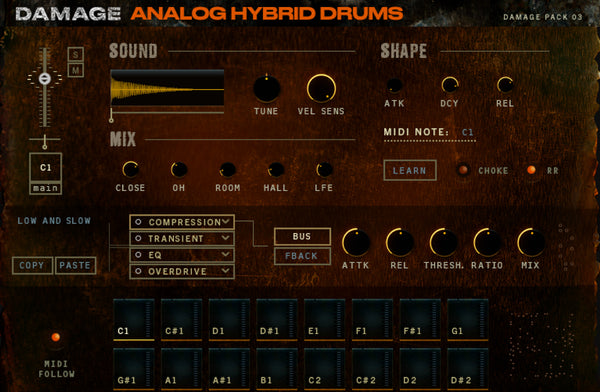
Task: Click the TUNE knob
Action: click(267, 88)
